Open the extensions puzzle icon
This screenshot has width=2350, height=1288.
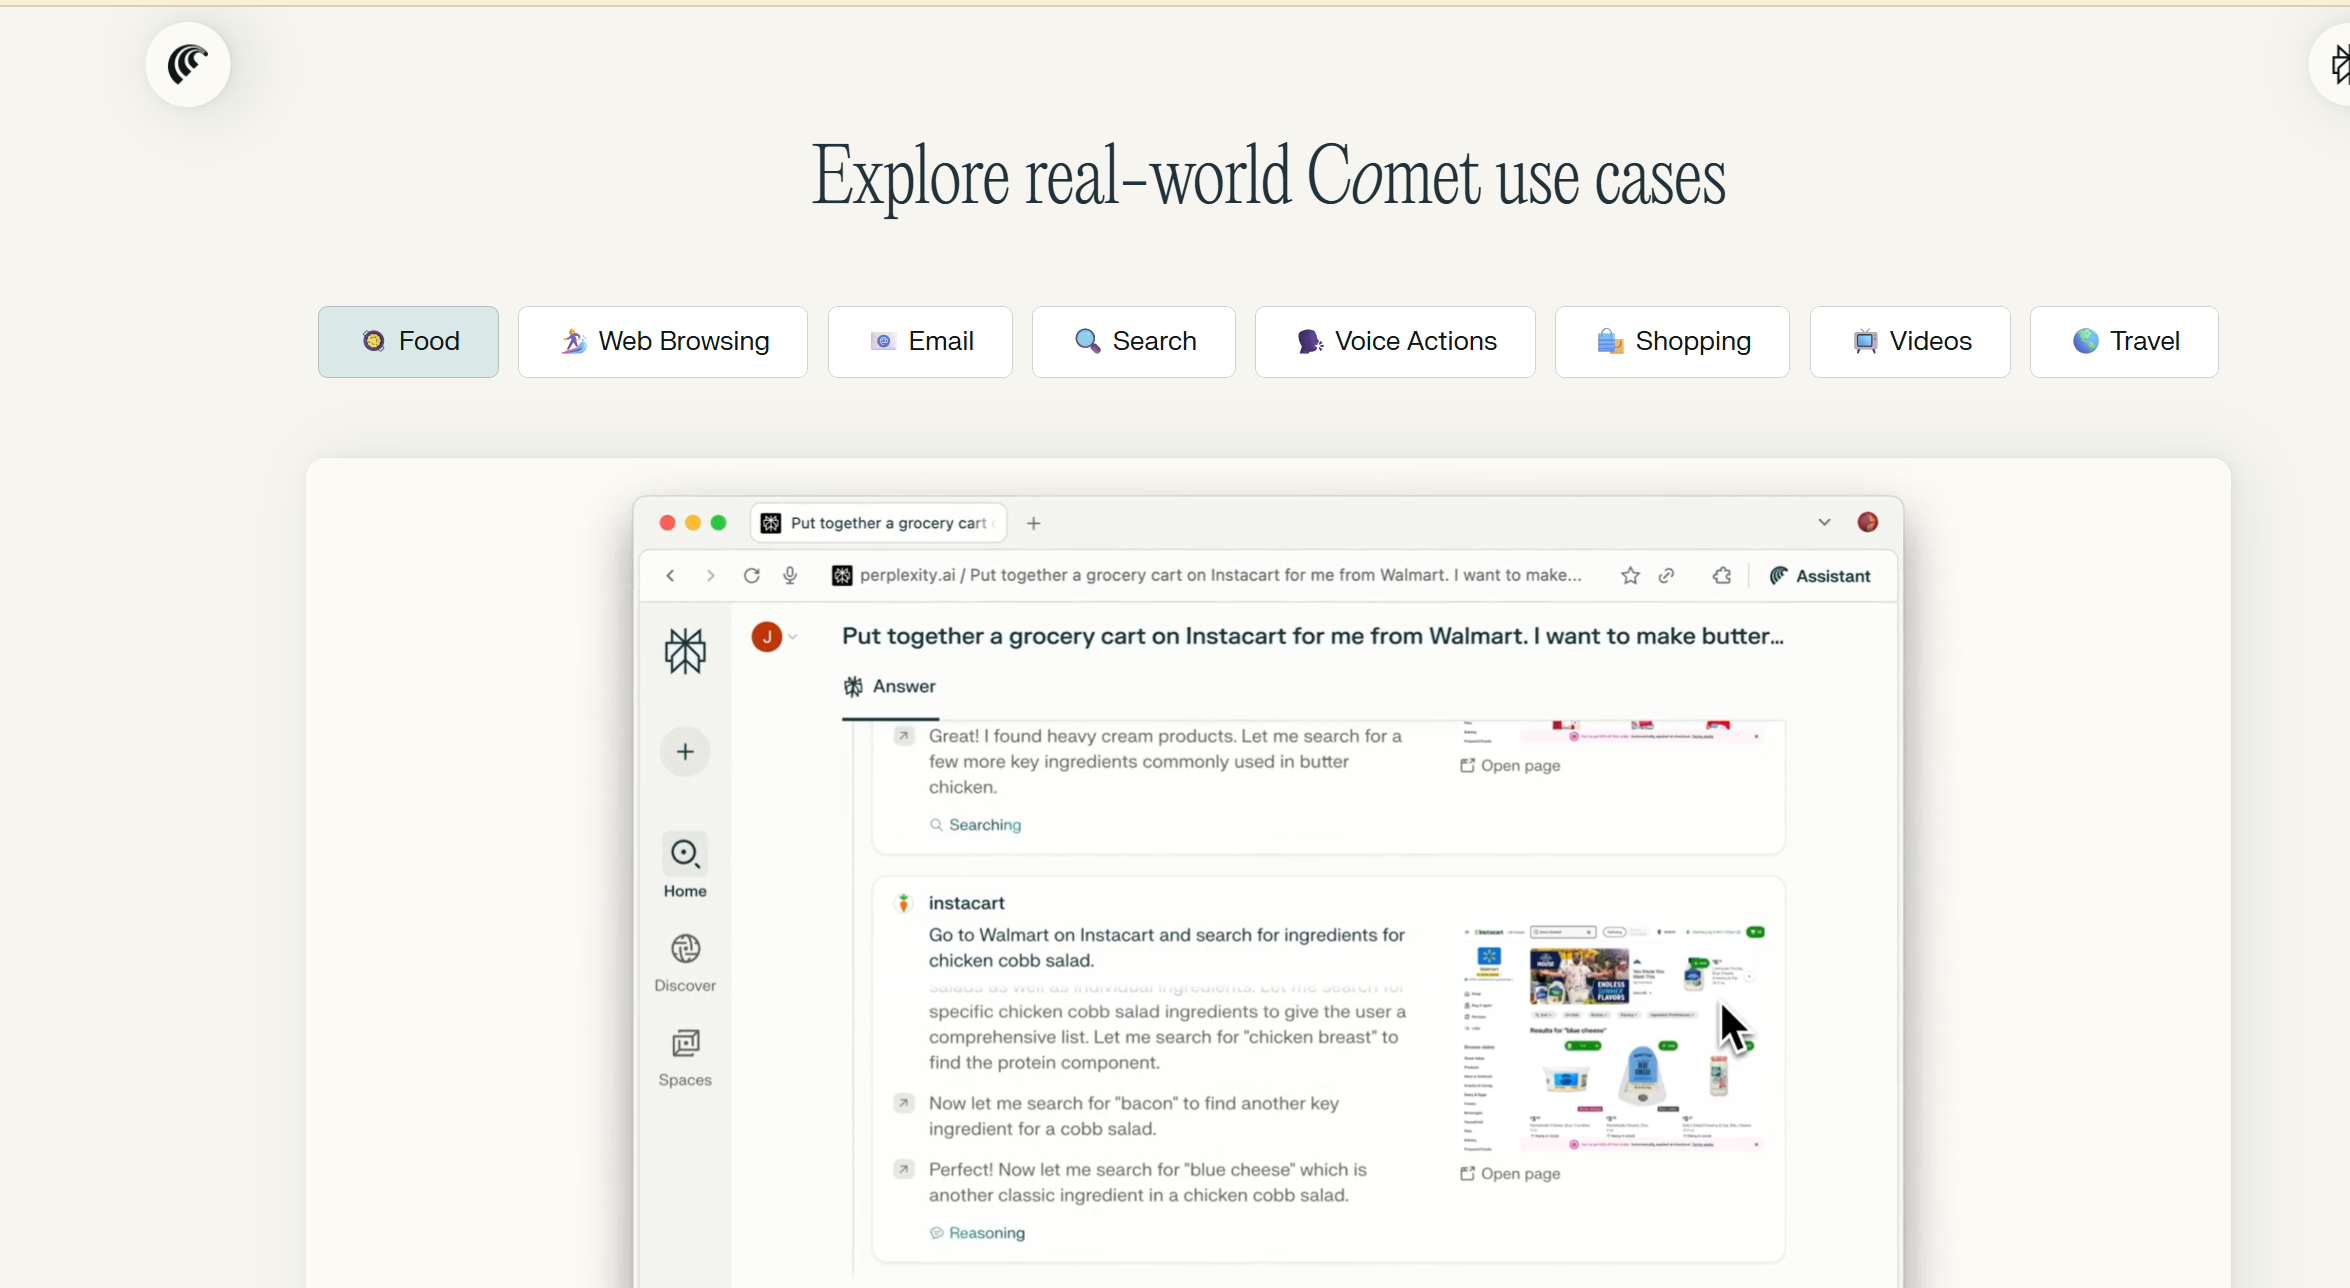pos(1722,576)
